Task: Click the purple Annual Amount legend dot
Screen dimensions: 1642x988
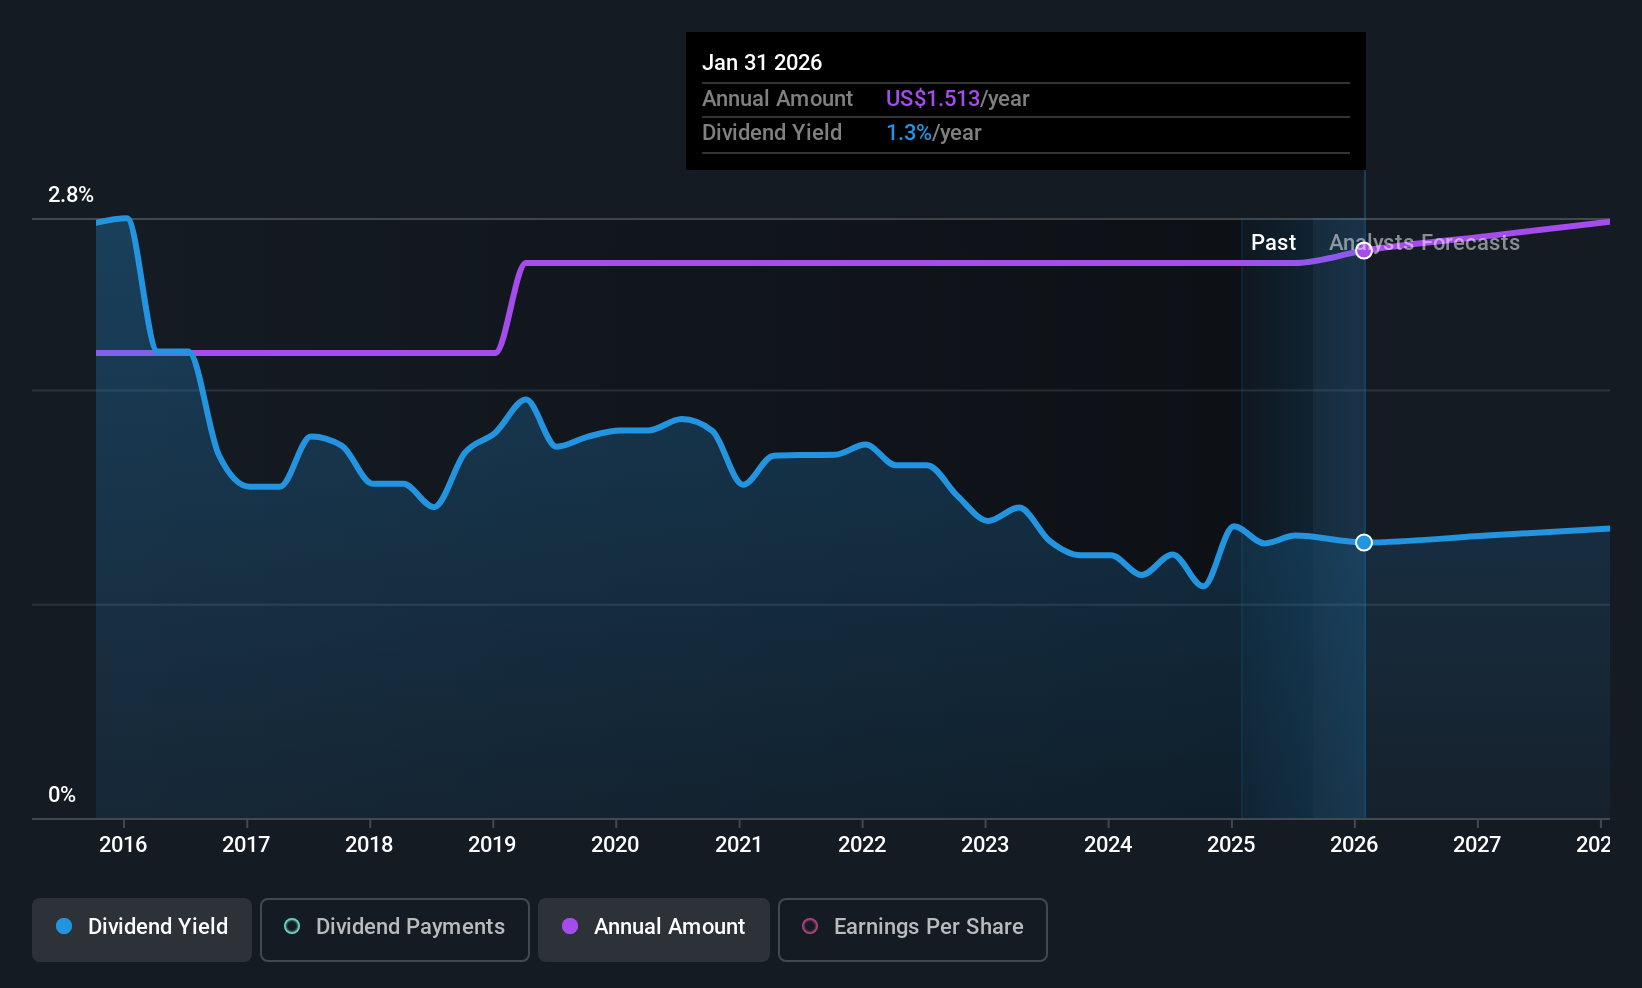Action: (x=570, y=927)
